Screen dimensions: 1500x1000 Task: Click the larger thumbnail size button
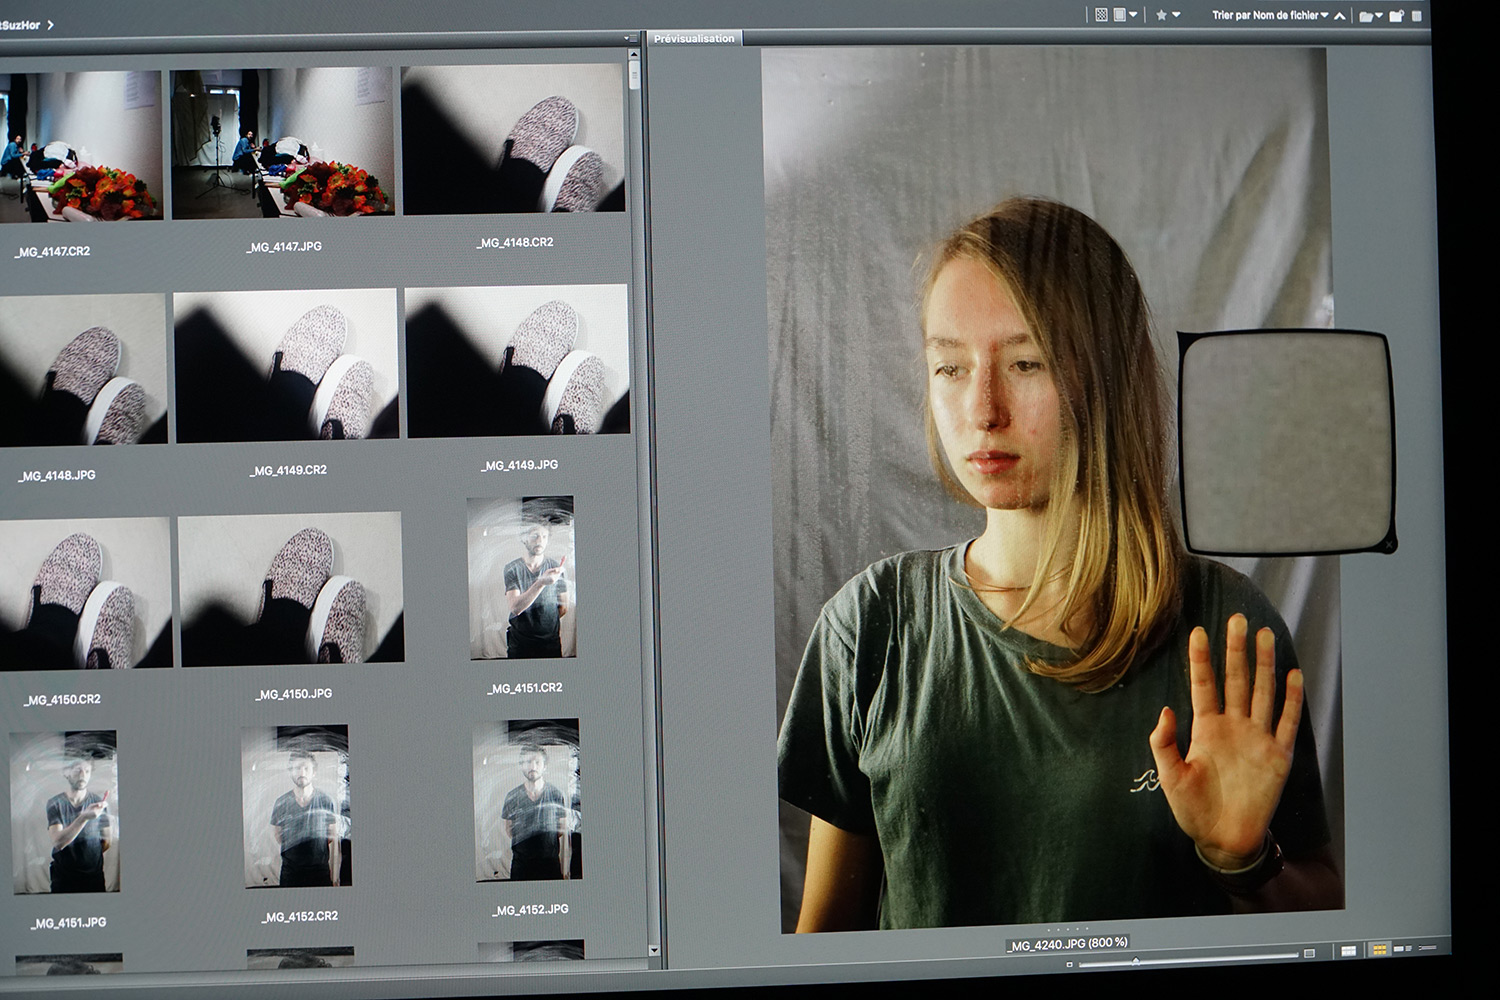[1309, 953]
